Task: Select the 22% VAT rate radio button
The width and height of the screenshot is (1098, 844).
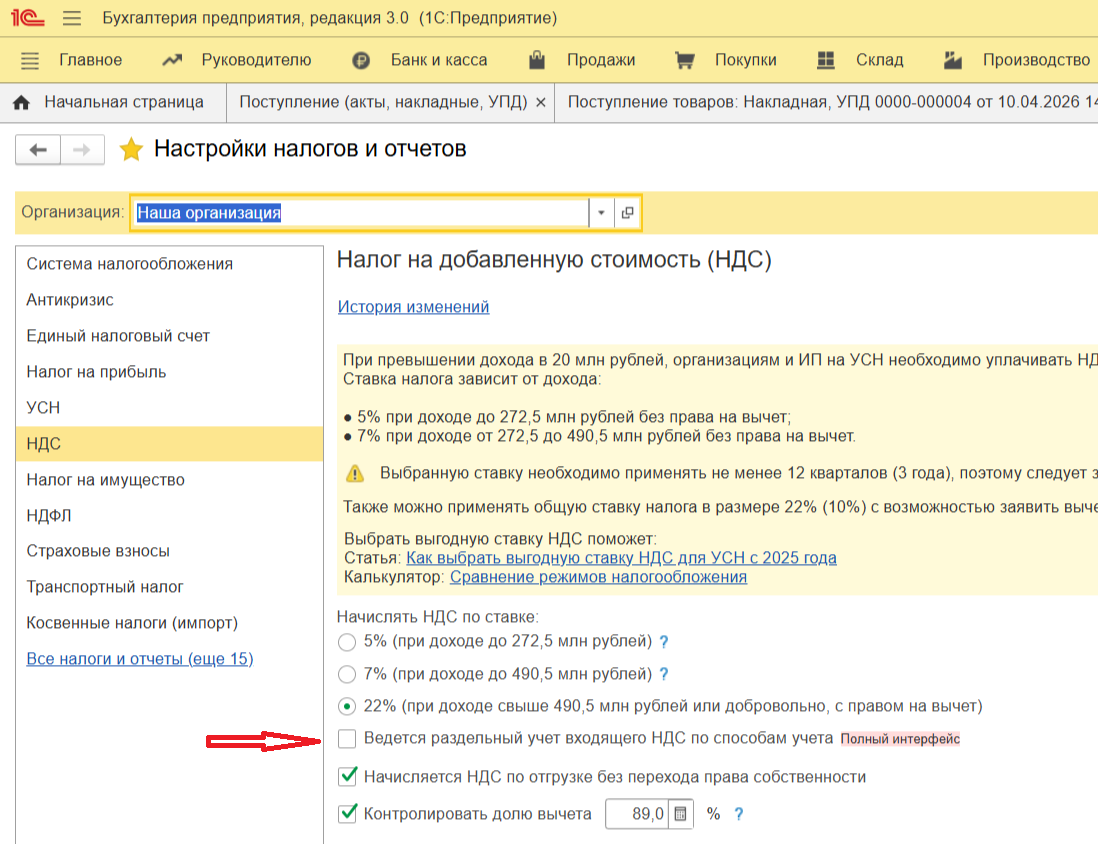Action: pyautogui.click(x=347, y=707)
